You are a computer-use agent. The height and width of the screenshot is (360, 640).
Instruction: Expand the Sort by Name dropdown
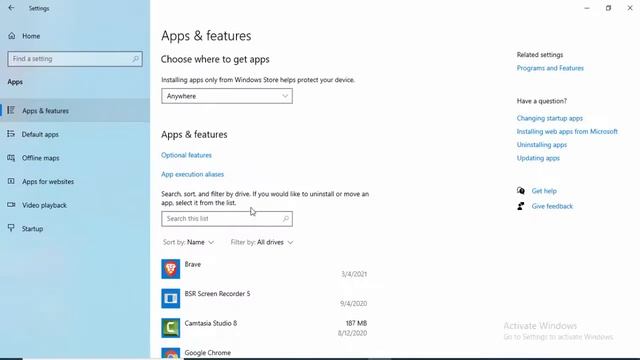tap(189, 242)
